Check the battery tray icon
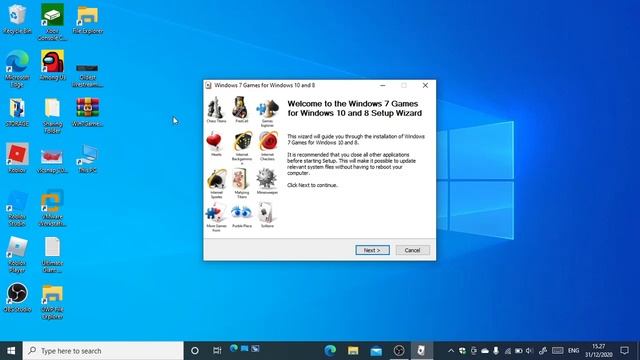The width and height of the screenshot is (640, 360). coord(518,351)
